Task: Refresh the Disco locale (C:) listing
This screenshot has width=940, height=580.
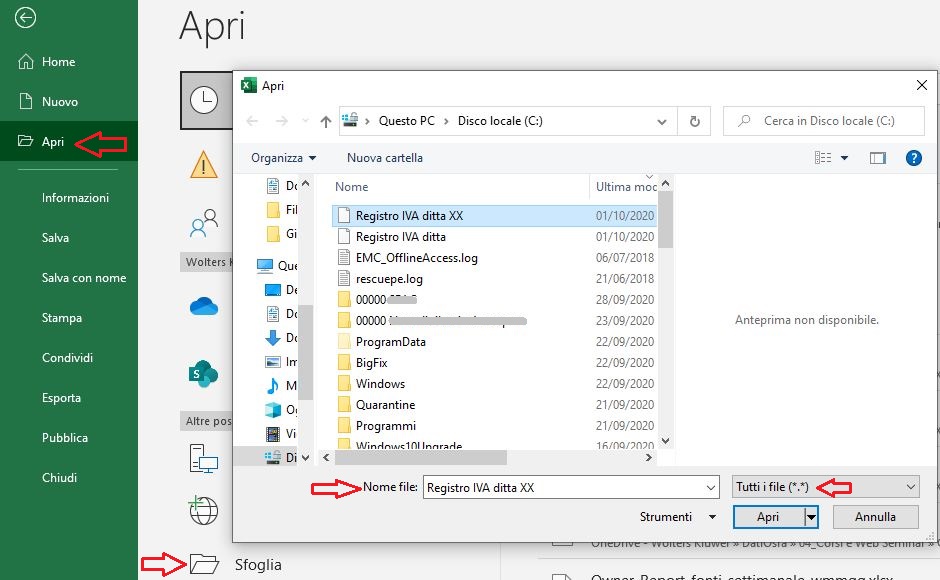Action: pos(695,121)
